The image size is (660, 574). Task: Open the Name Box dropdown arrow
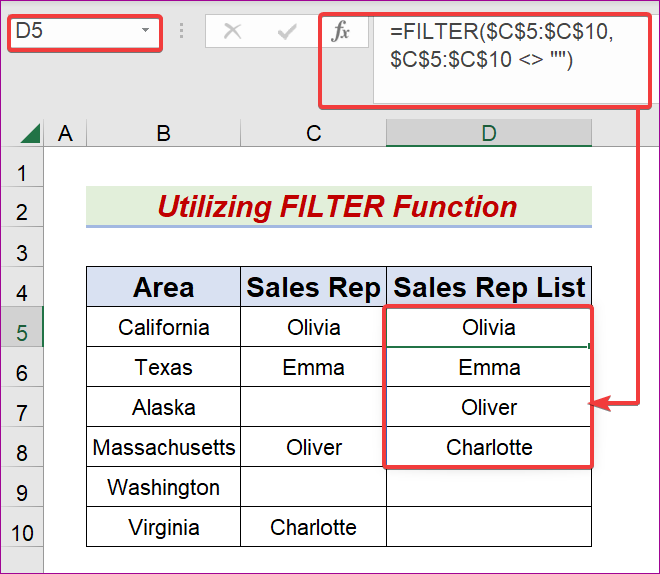(x=146, y=31)
